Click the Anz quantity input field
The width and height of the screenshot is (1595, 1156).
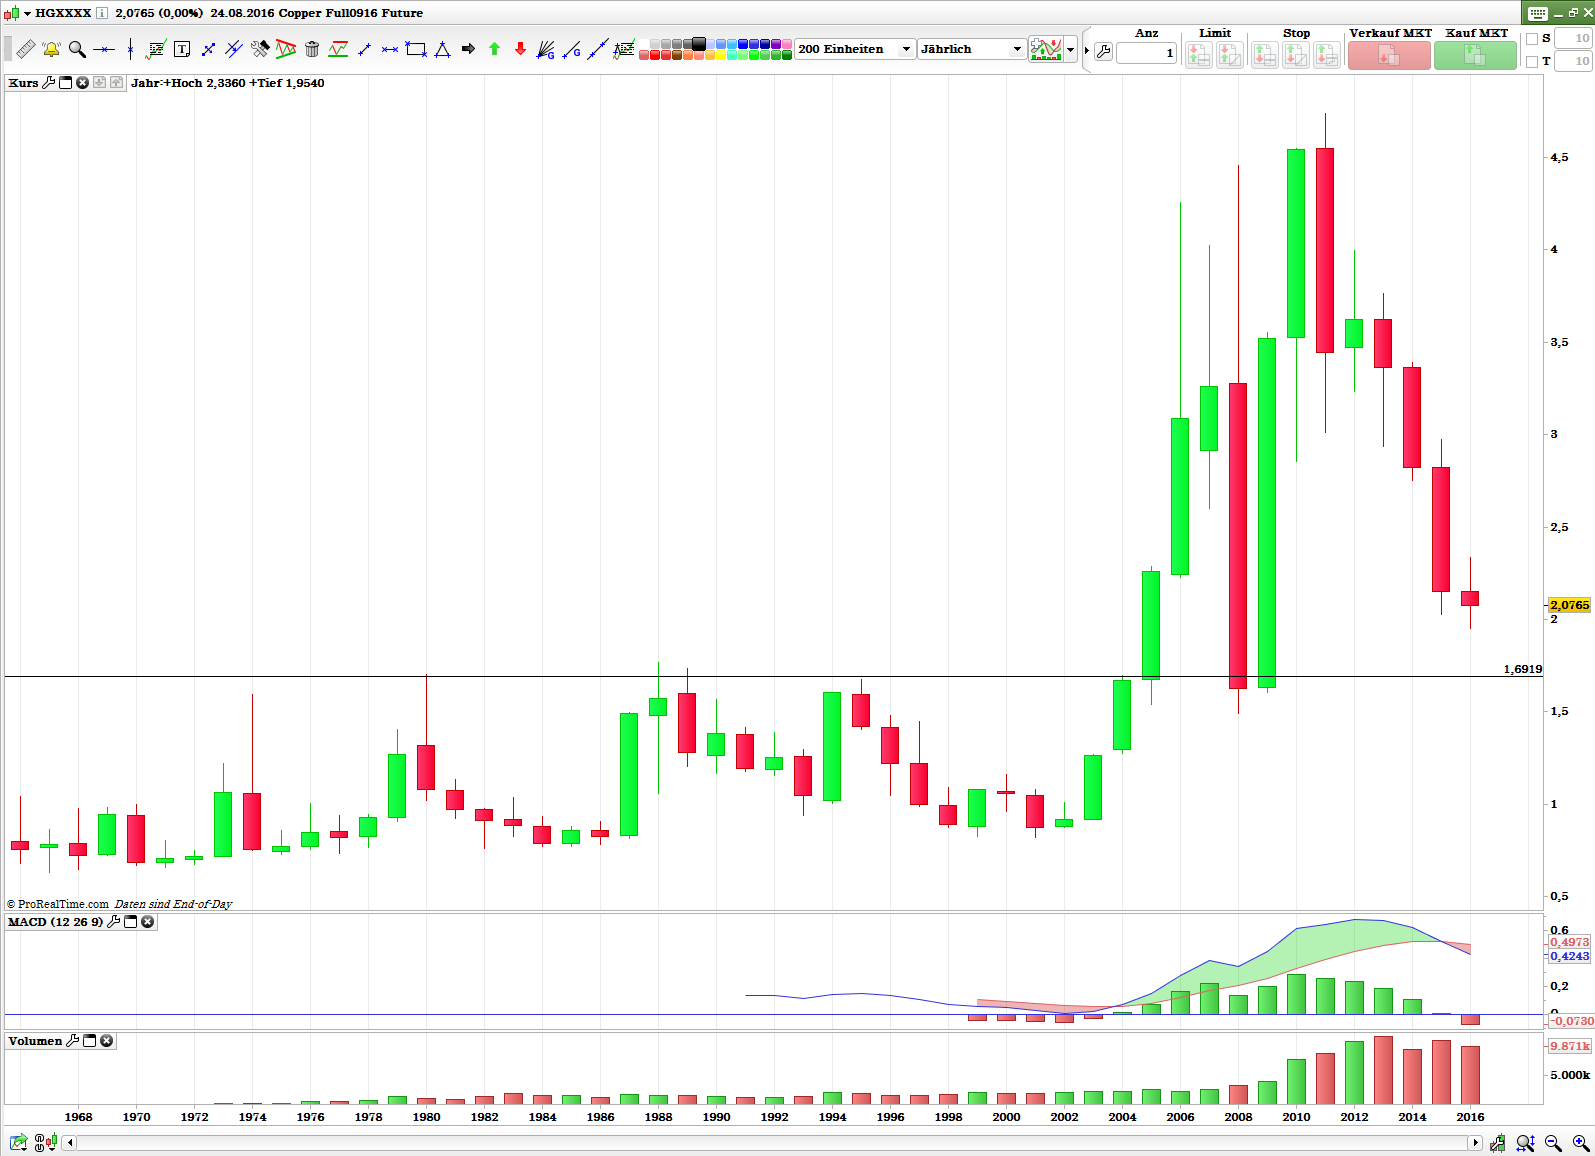point(1146,53)
